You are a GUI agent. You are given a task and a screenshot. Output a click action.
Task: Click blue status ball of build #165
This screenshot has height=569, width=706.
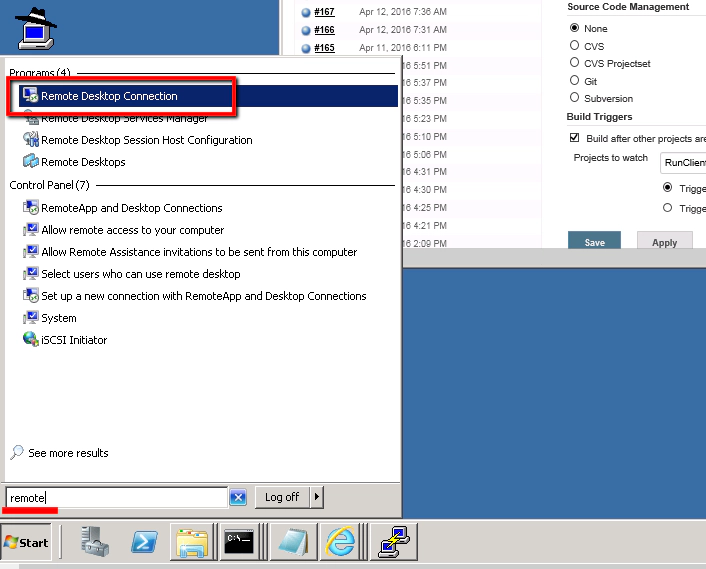pyautogui.click(x=306, y=49)
